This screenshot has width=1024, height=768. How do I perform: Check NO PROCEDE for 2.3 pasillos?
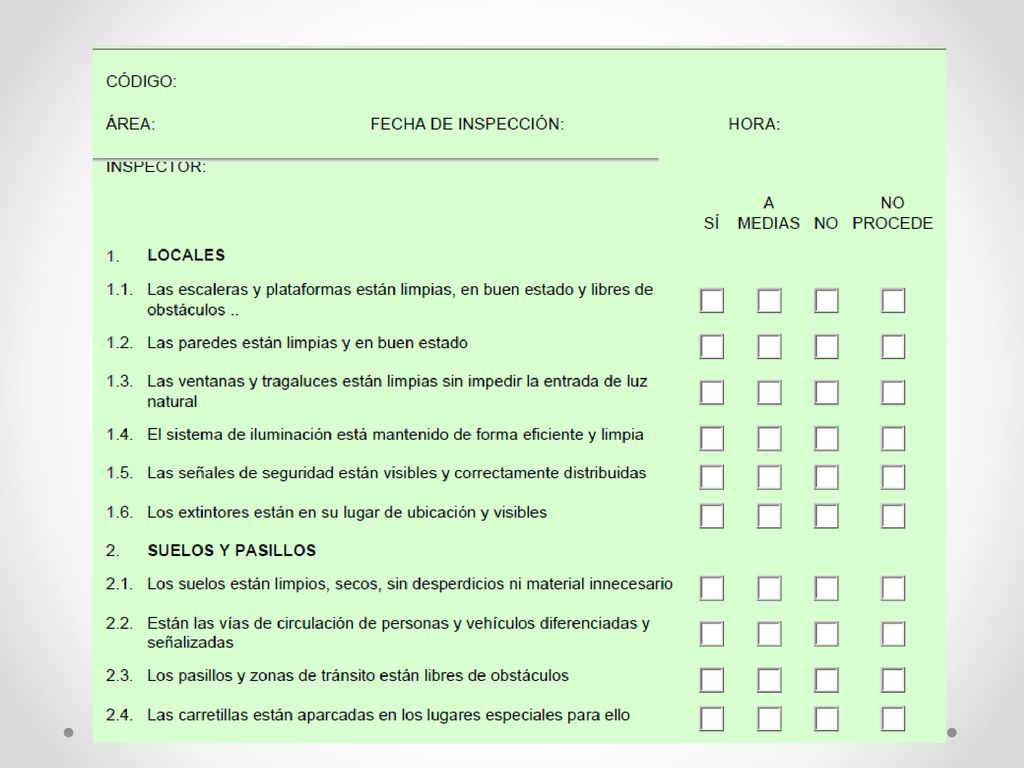click(893, 680)
